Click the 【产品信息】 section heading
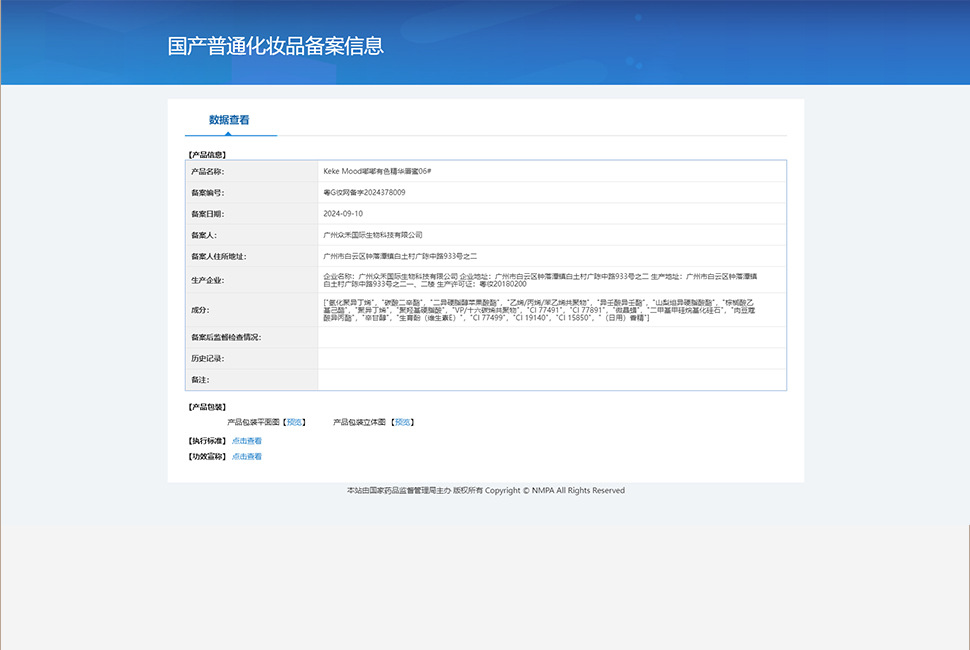970x650 pixels. click(x=207, y=155)
